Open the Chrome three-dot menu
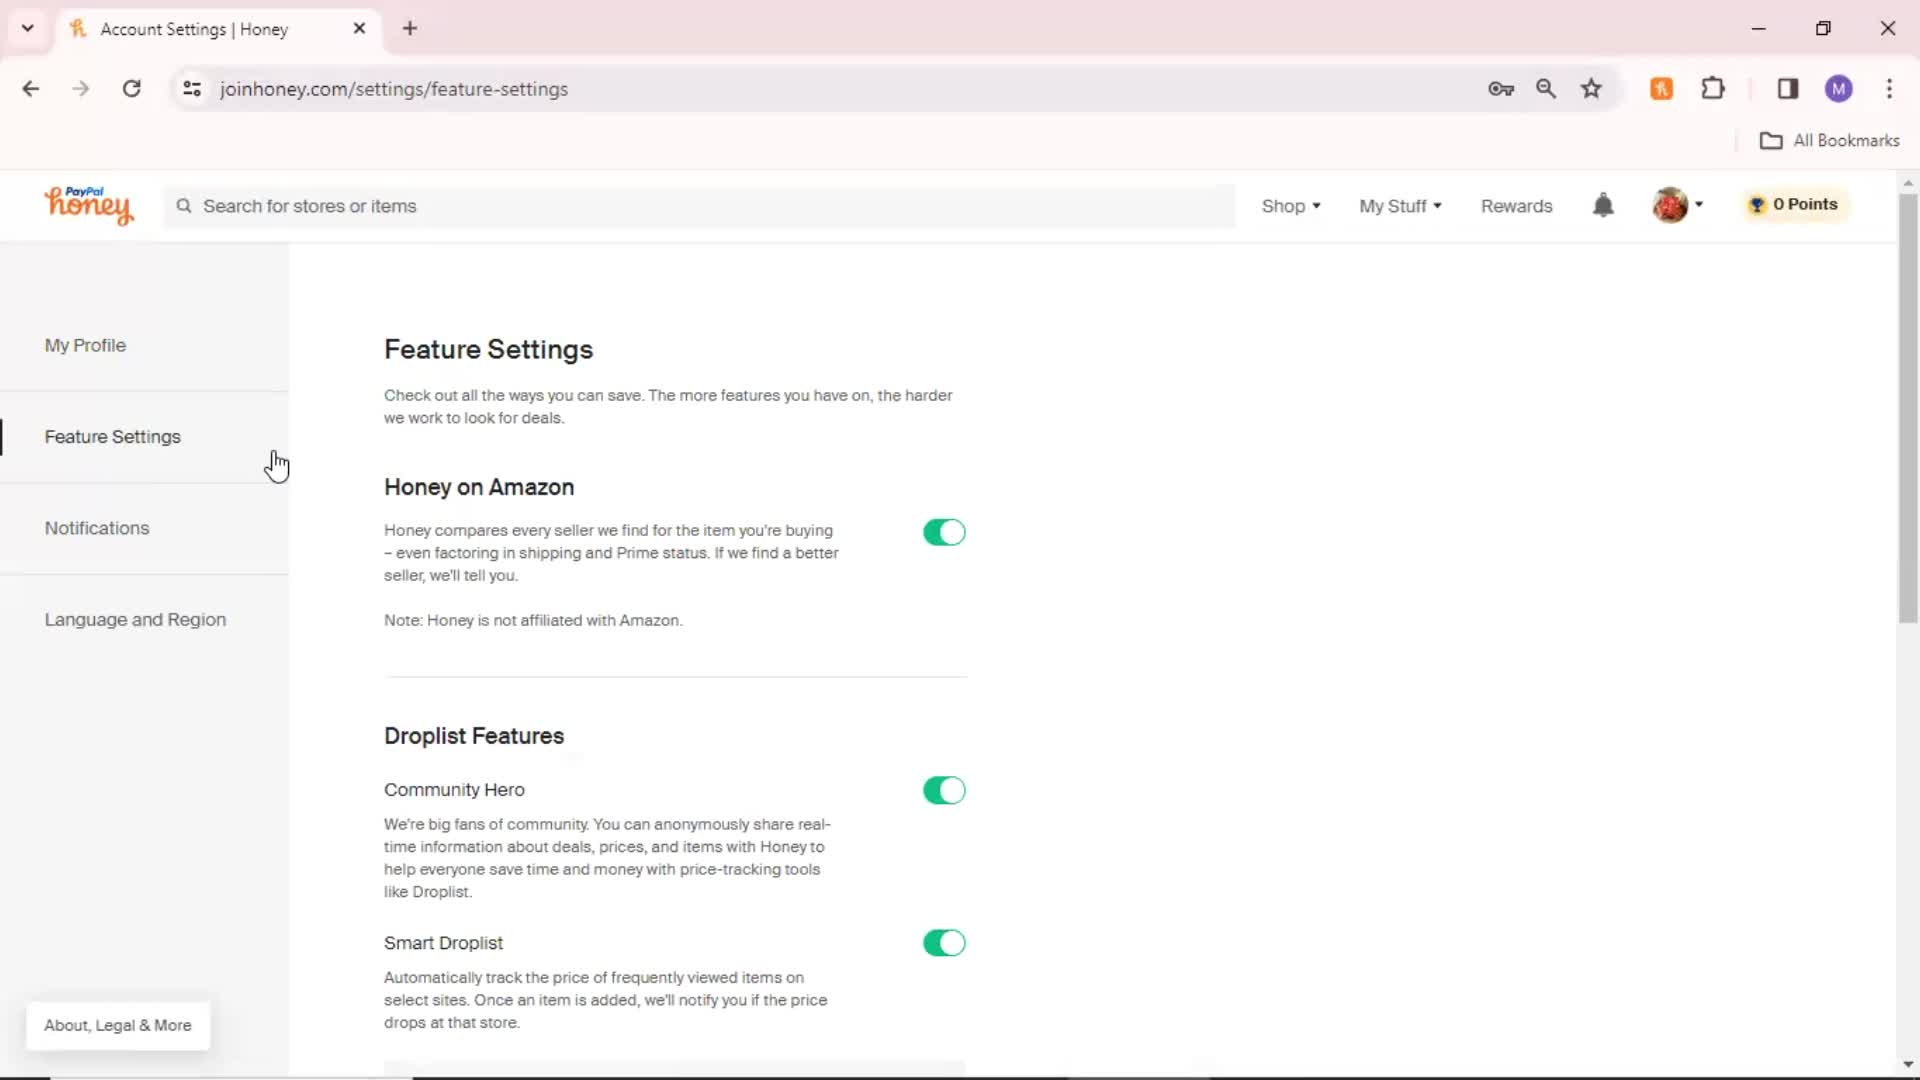1920x1080 pixels. pos(1889,89)
